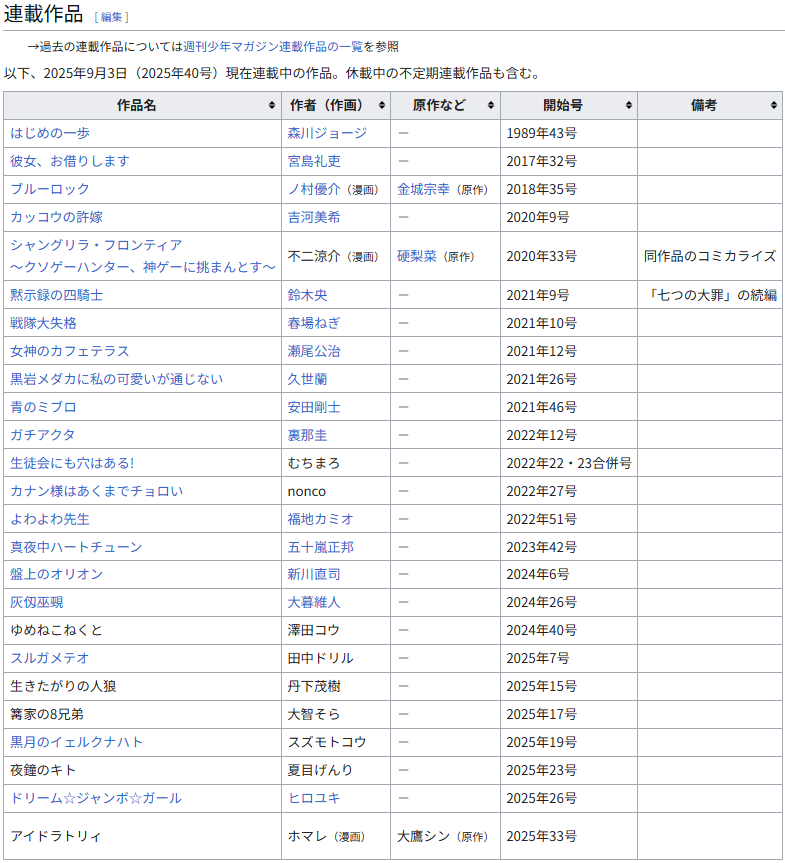Sort by 原作など column arrows
785x863 pixels.
coord(491,105)
